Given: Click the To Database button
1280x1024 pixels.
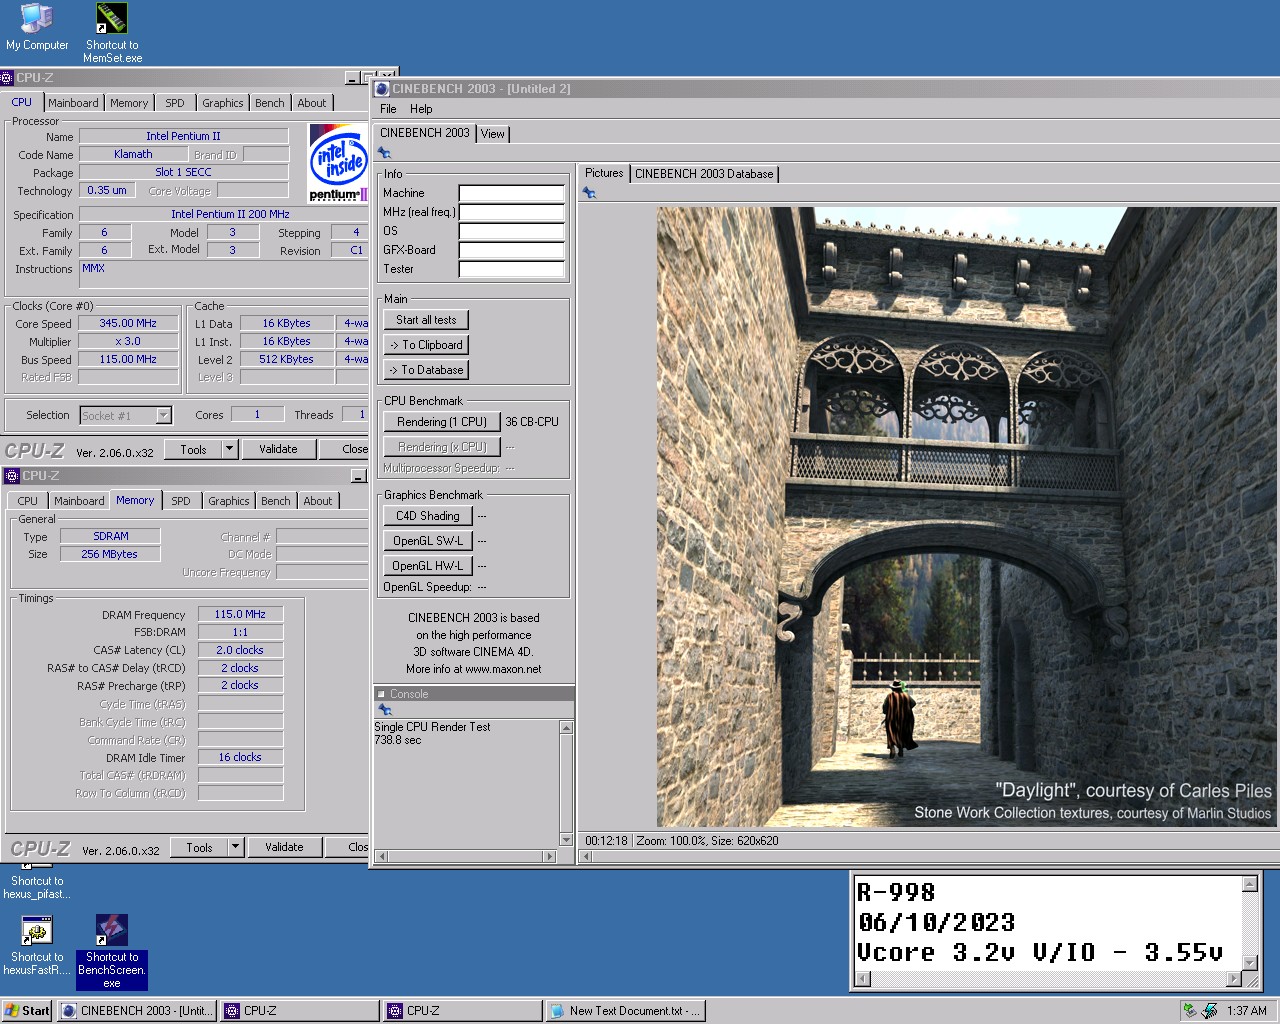Looking at the screenshot, I should pyautogui.click(x=426, y=370).
